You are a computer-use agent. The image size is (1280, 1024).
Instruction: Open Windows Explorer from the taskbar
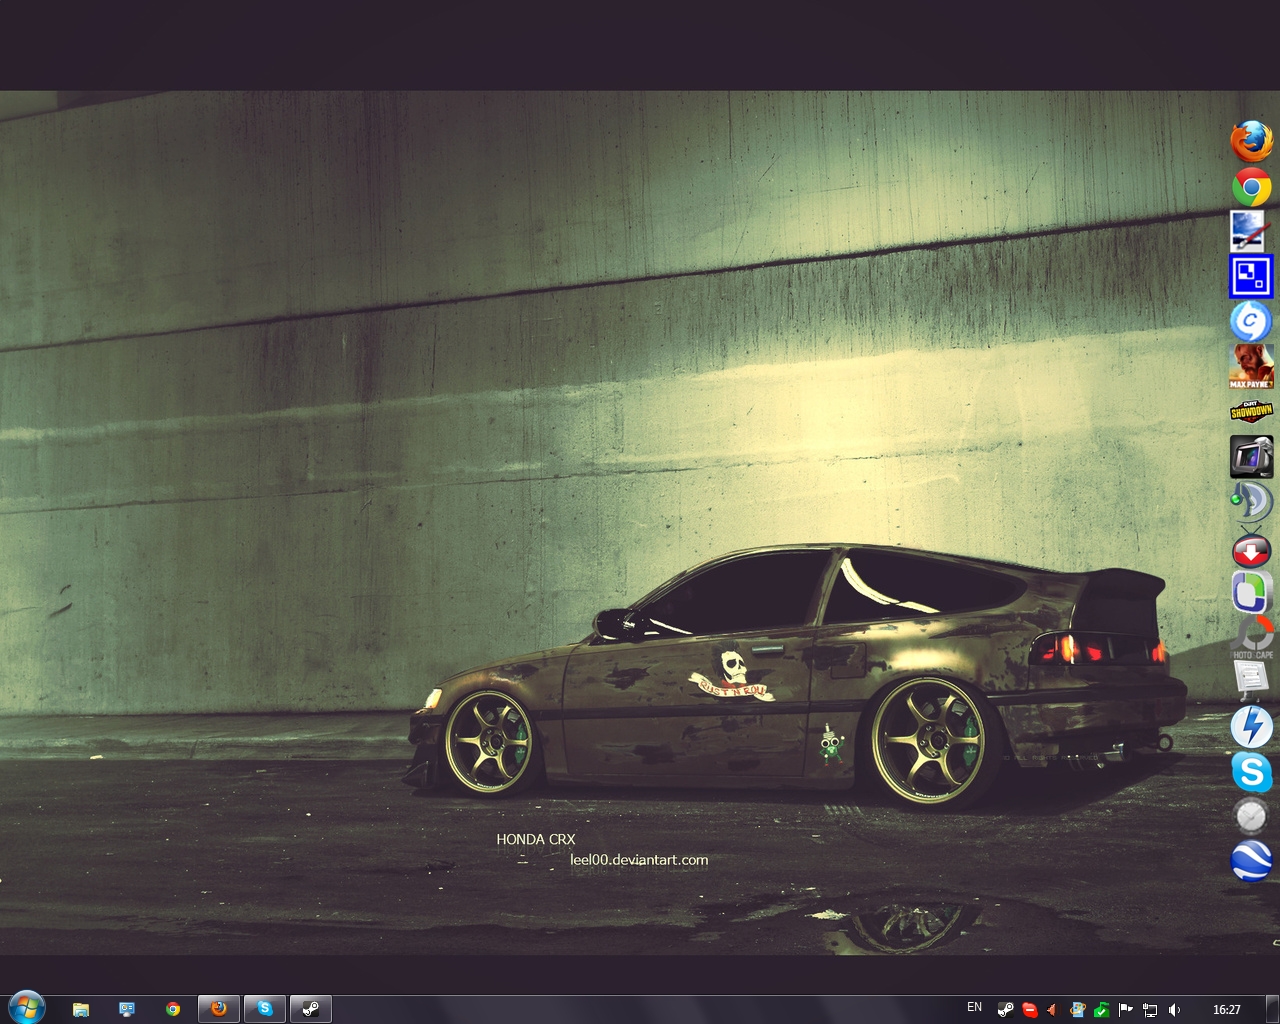pos(81,1009)
